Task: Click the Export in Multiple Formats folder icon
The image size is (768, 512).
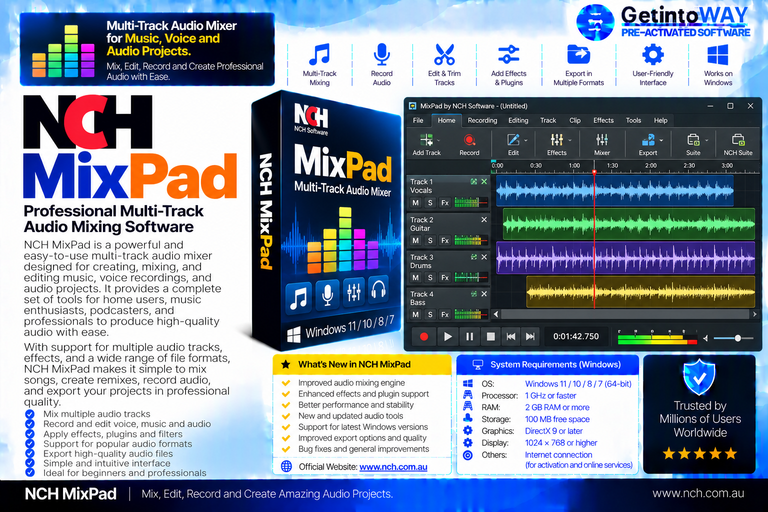Action: [578, 55]
